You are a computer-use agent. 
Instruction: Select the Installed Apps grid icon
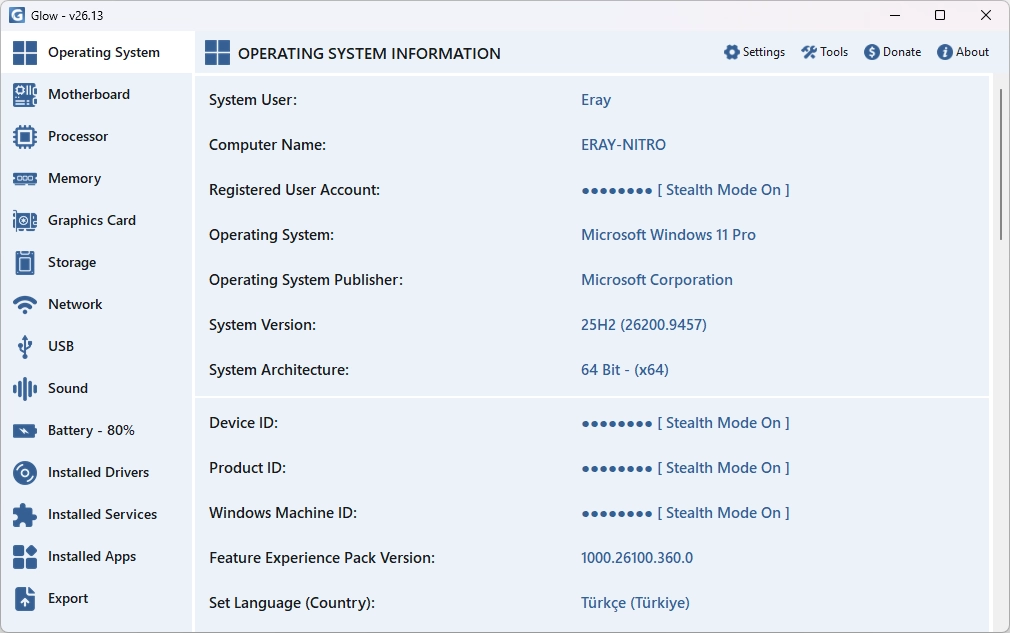tap(24, 556)
